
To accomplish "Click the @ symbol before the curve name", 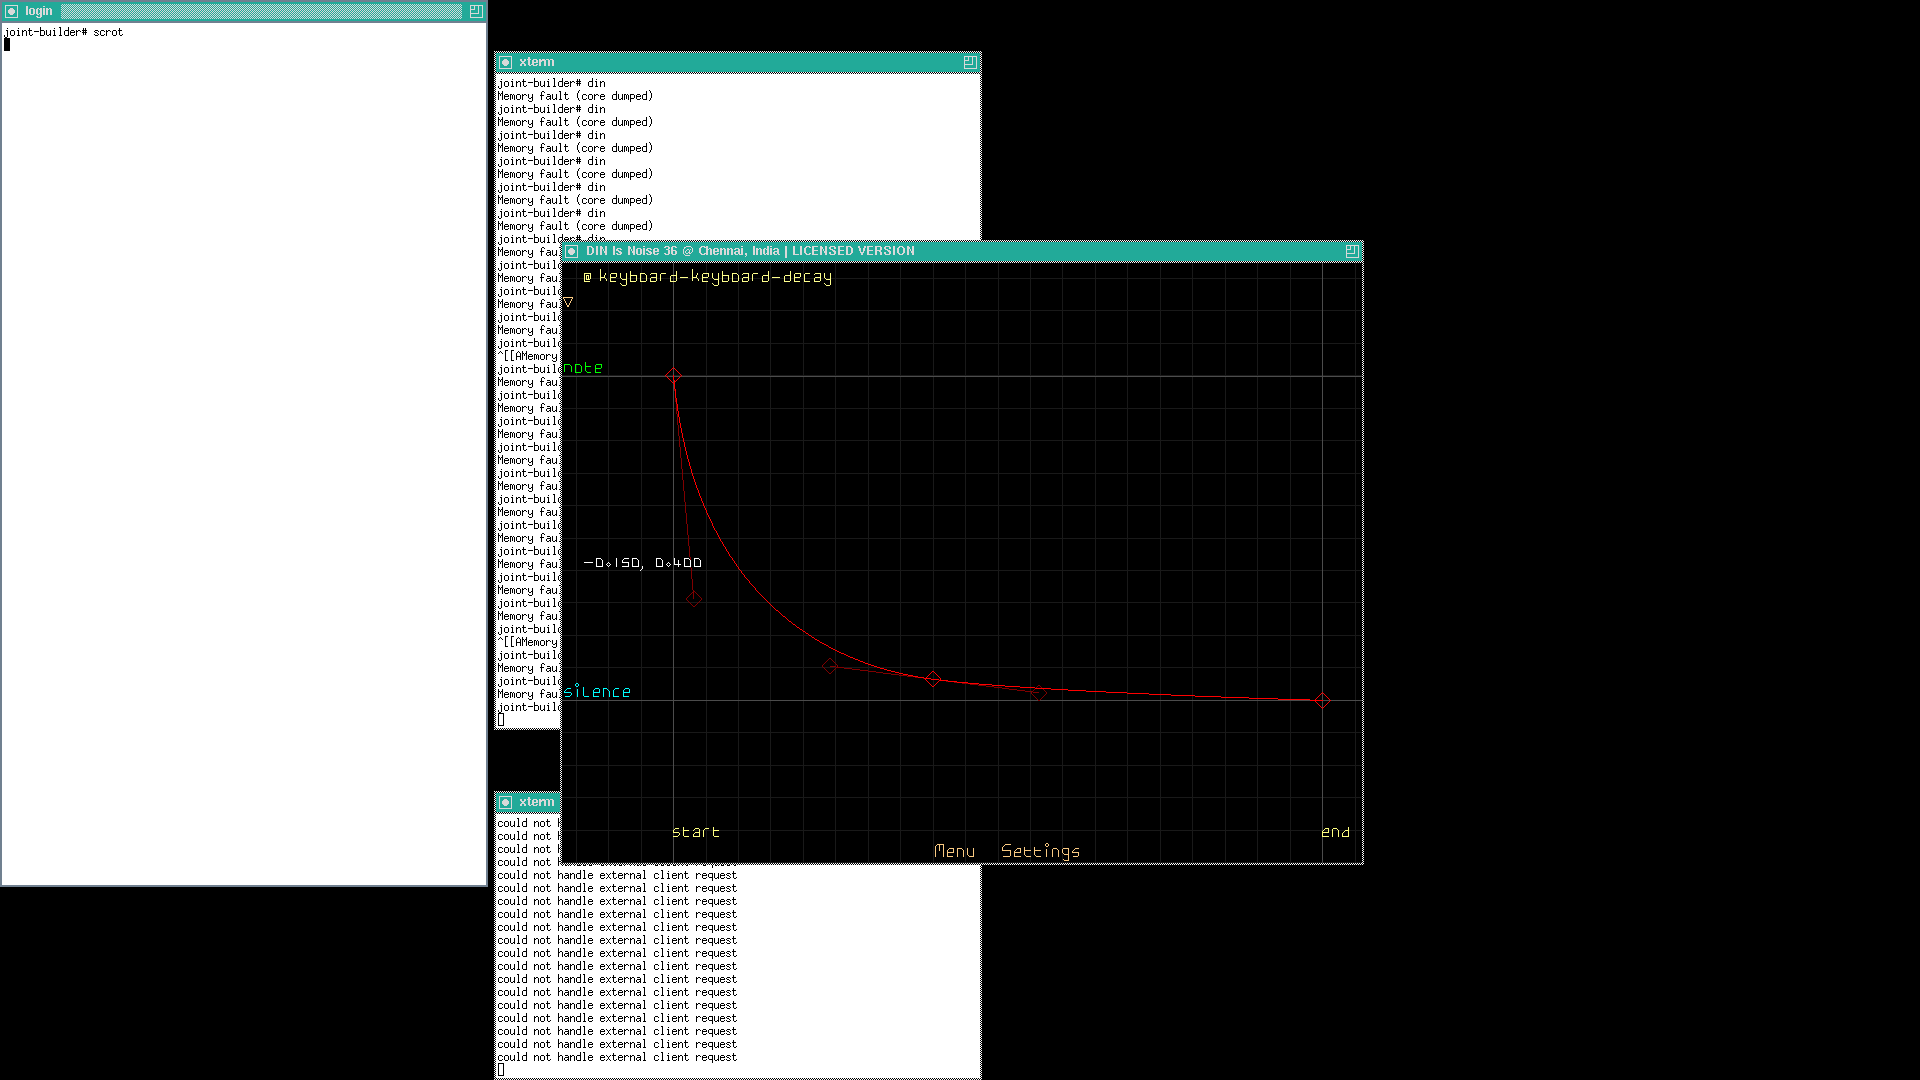I will click(x=587, y=277).
